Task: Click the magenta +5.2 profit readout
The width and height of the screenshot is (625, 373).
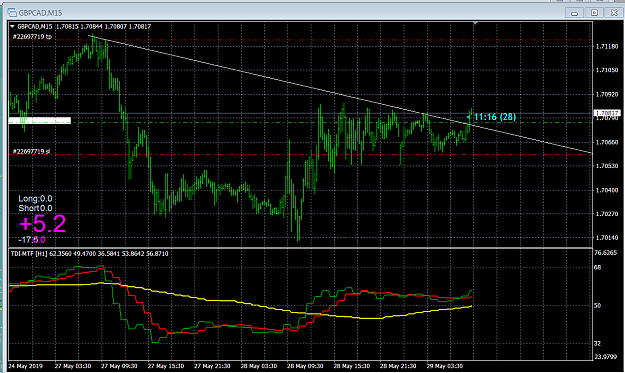Action: click(43, 224)
